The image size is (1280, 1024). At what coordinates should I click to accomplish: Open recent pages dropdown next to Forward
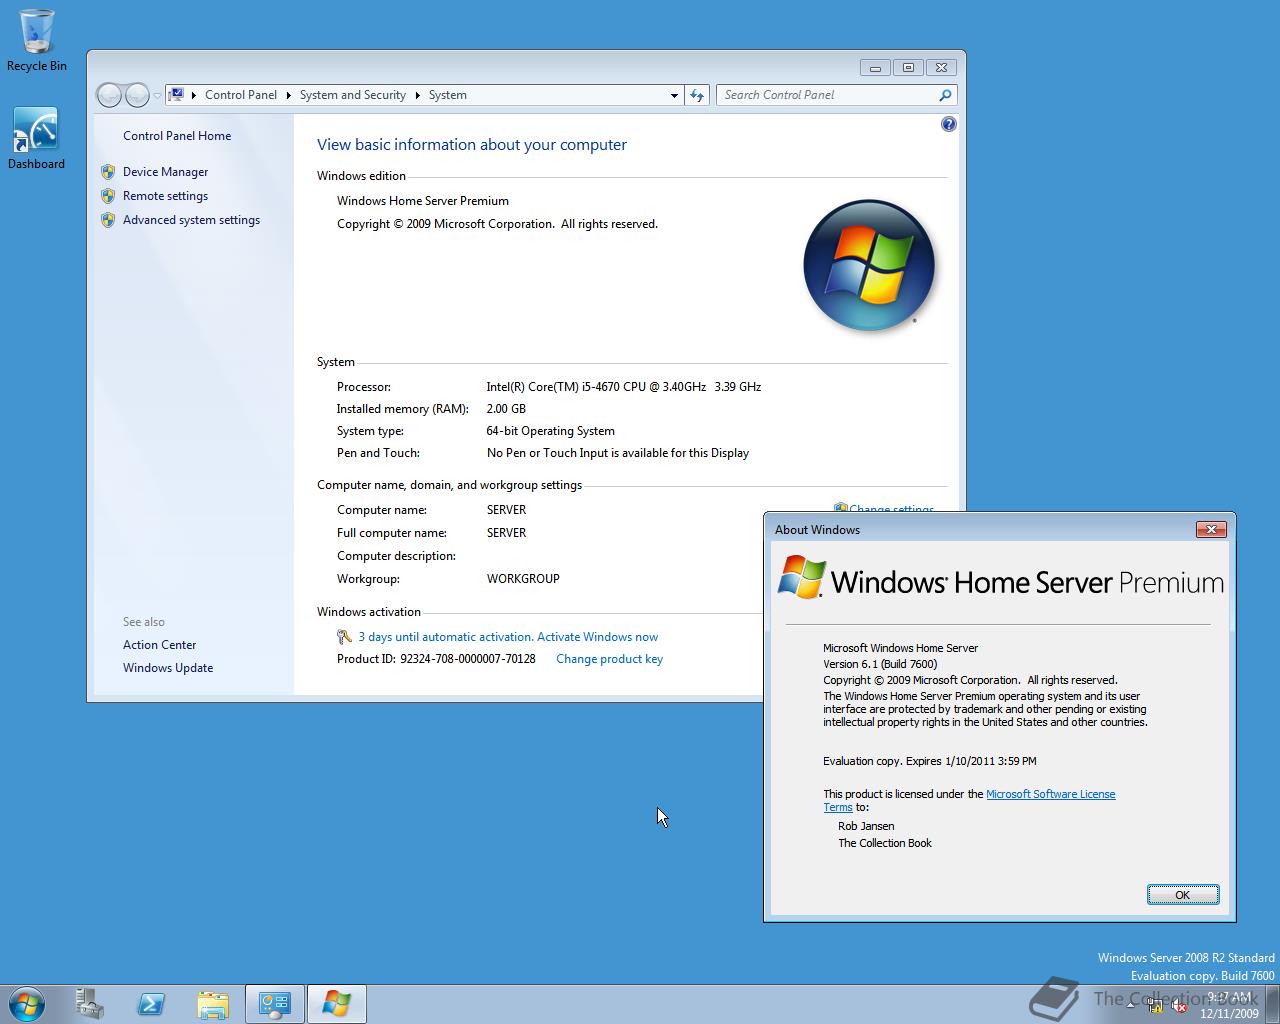pyautogui.click(x=157, y=96)
